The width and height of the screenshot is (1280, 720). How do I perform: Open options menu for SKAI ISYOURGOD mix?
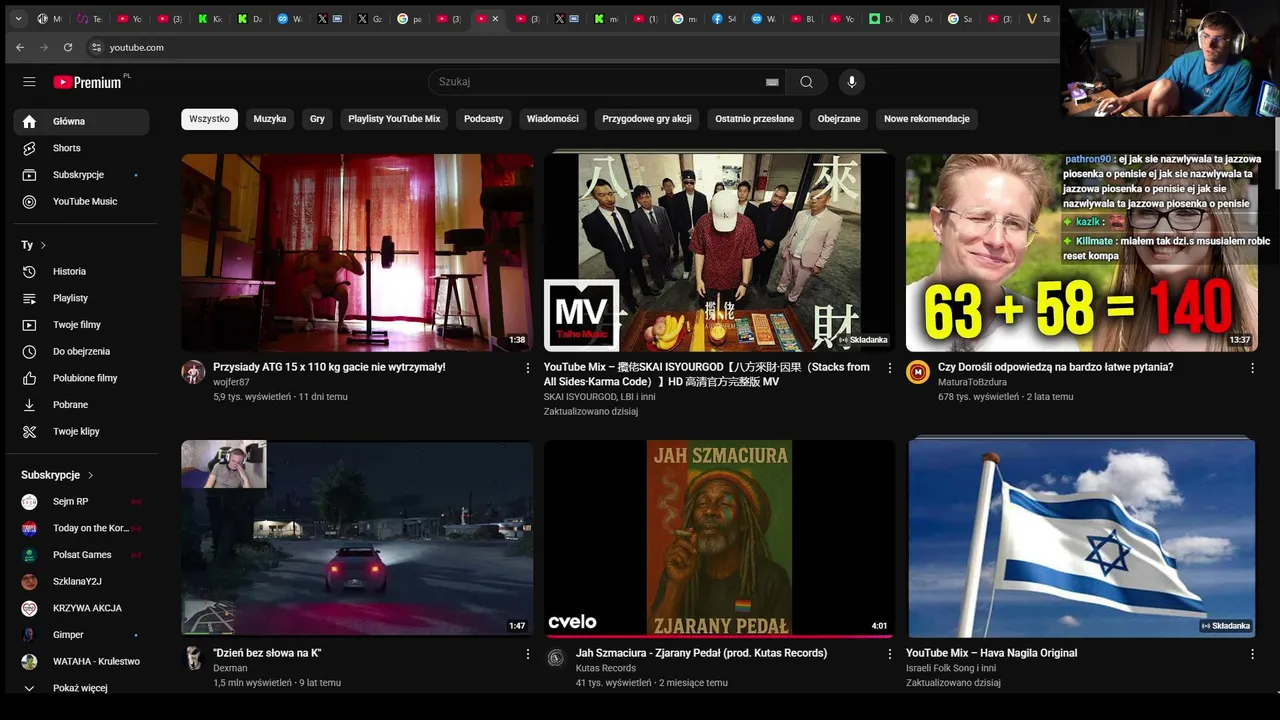pyautogui.click(x=890, y=368)
